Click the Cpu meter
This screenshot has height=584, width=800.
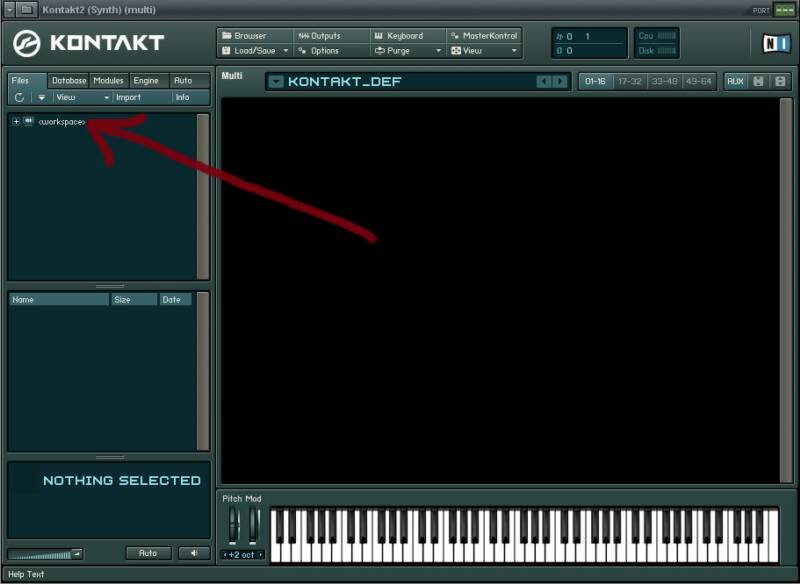coord(657,36)
